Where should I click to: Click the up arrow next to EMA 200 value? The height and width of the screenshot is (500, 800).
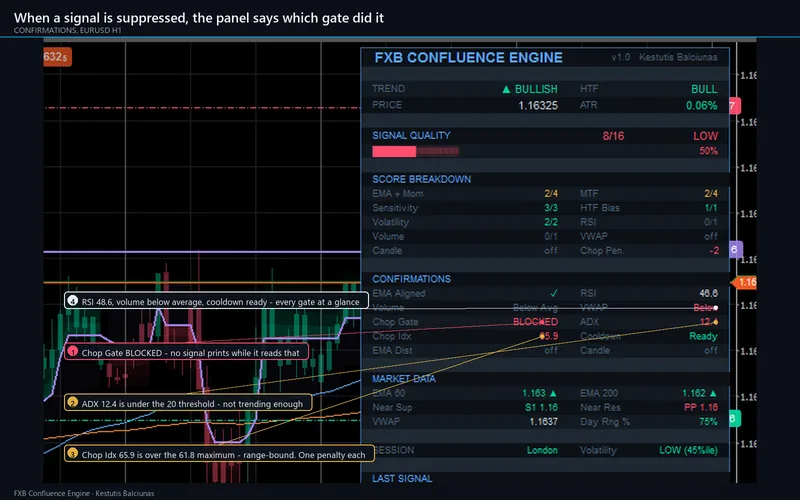point(713,393)
